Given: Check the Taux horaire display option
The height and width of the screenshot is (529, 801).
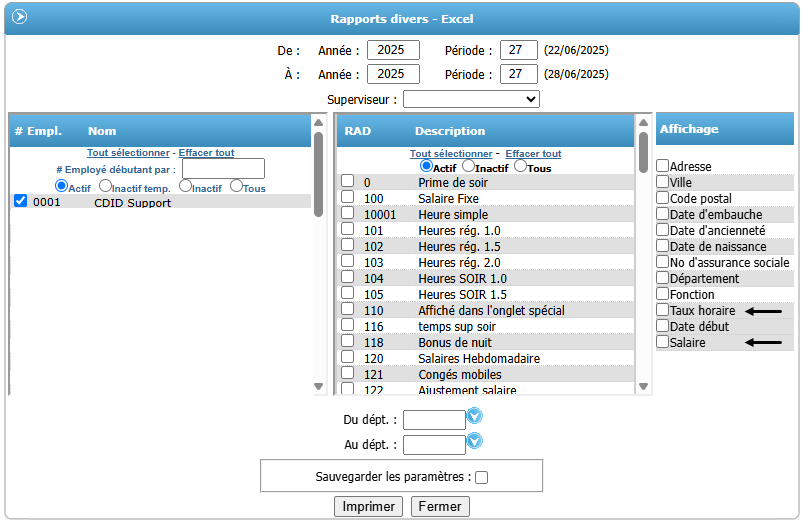Looking at the screenshot, I should point(662,311).
